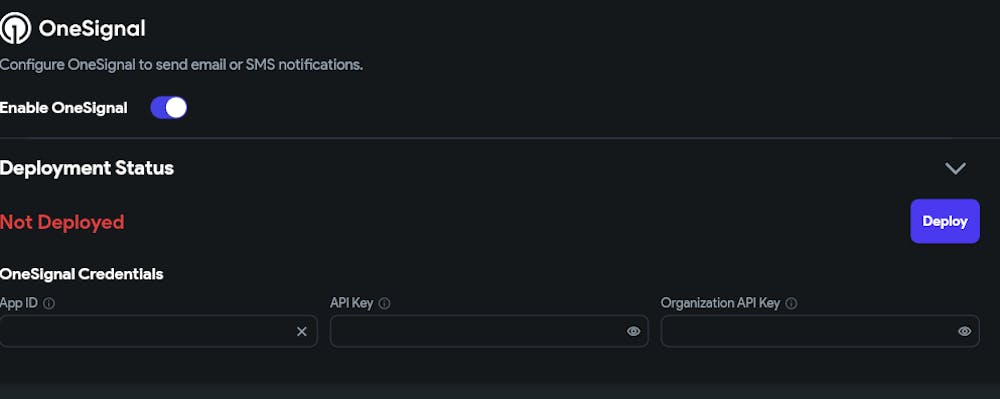Viewport: 1000px width, 399px height.
Task: Click the Organization API Key info icon
Action: (791, 304)
